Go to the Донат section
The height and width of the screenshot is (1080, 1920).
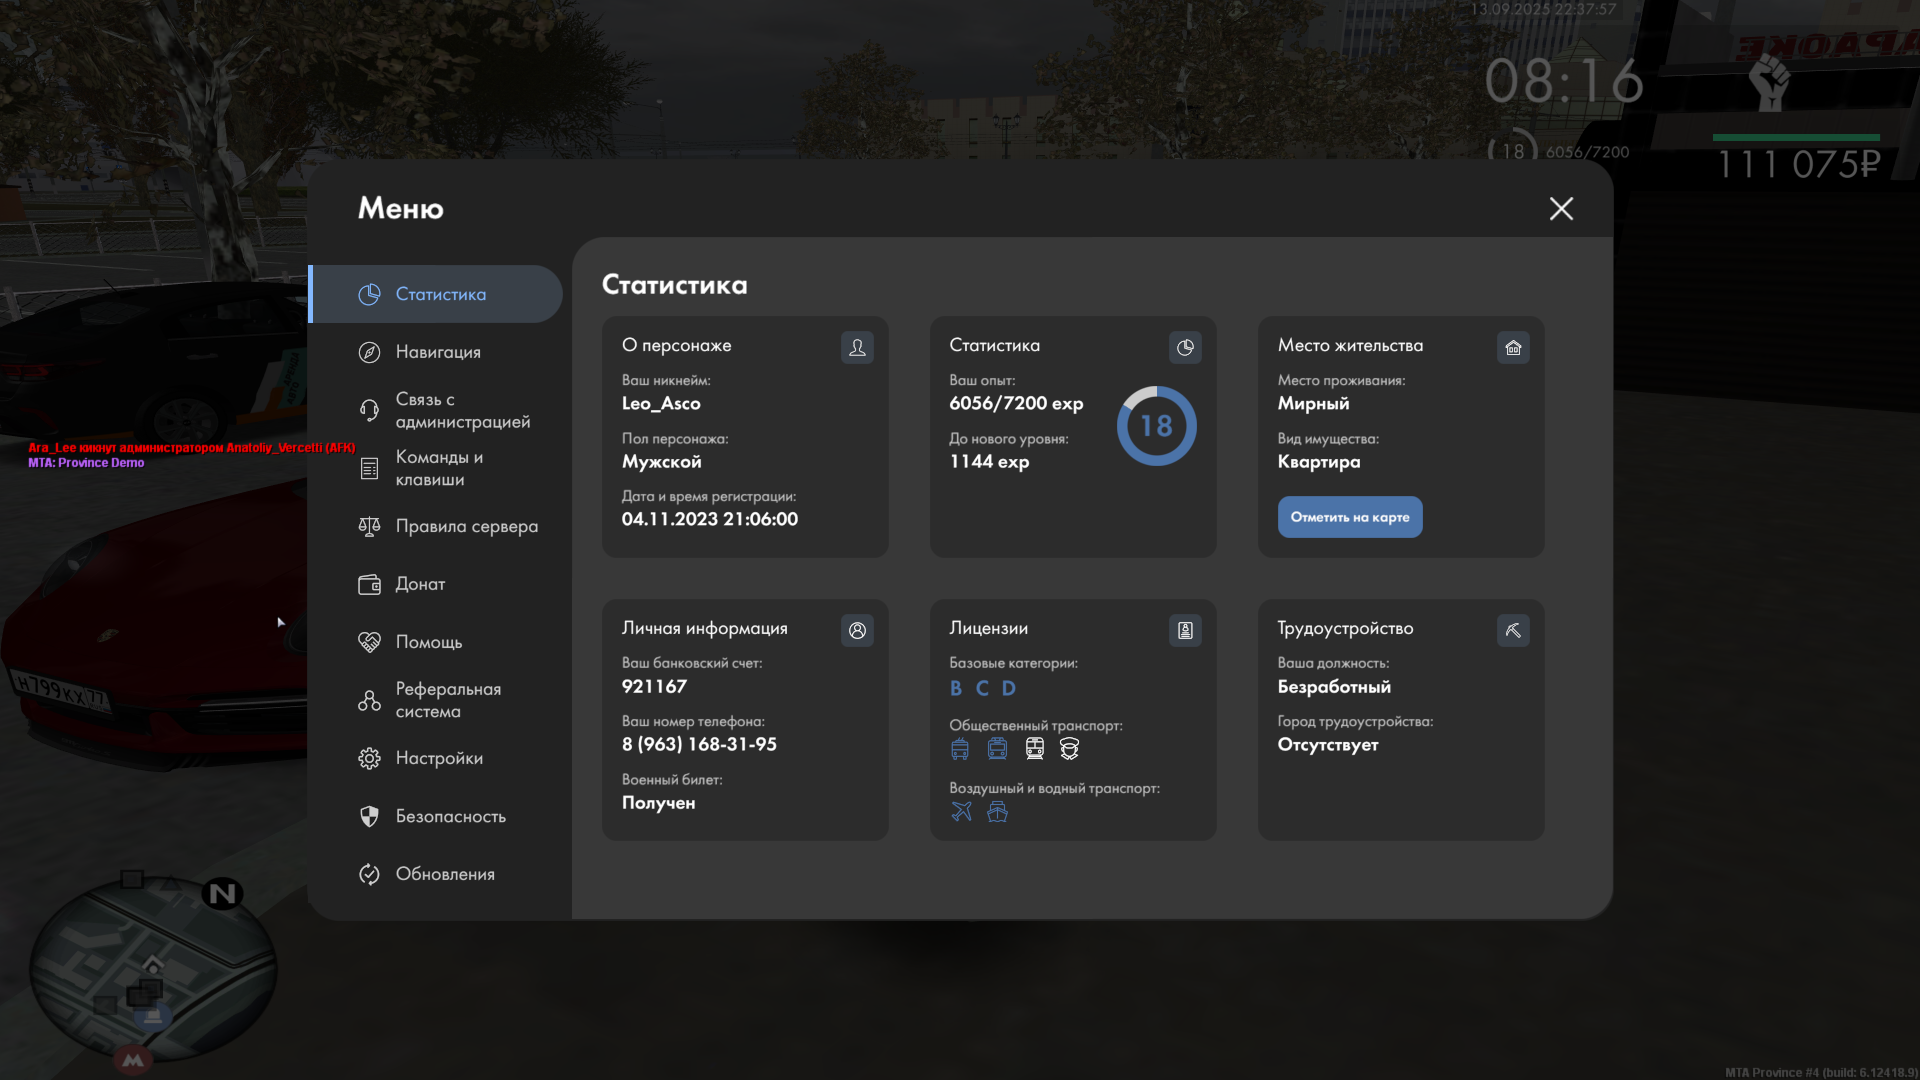[420, 584]
